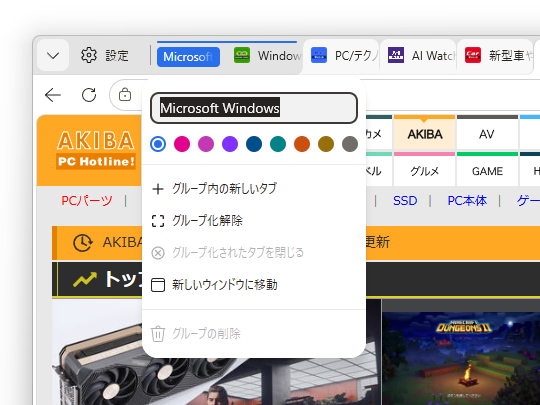540x405 pixels.
Task: Click the plus icon for new tab in group
Action: (x=158, y=189)
